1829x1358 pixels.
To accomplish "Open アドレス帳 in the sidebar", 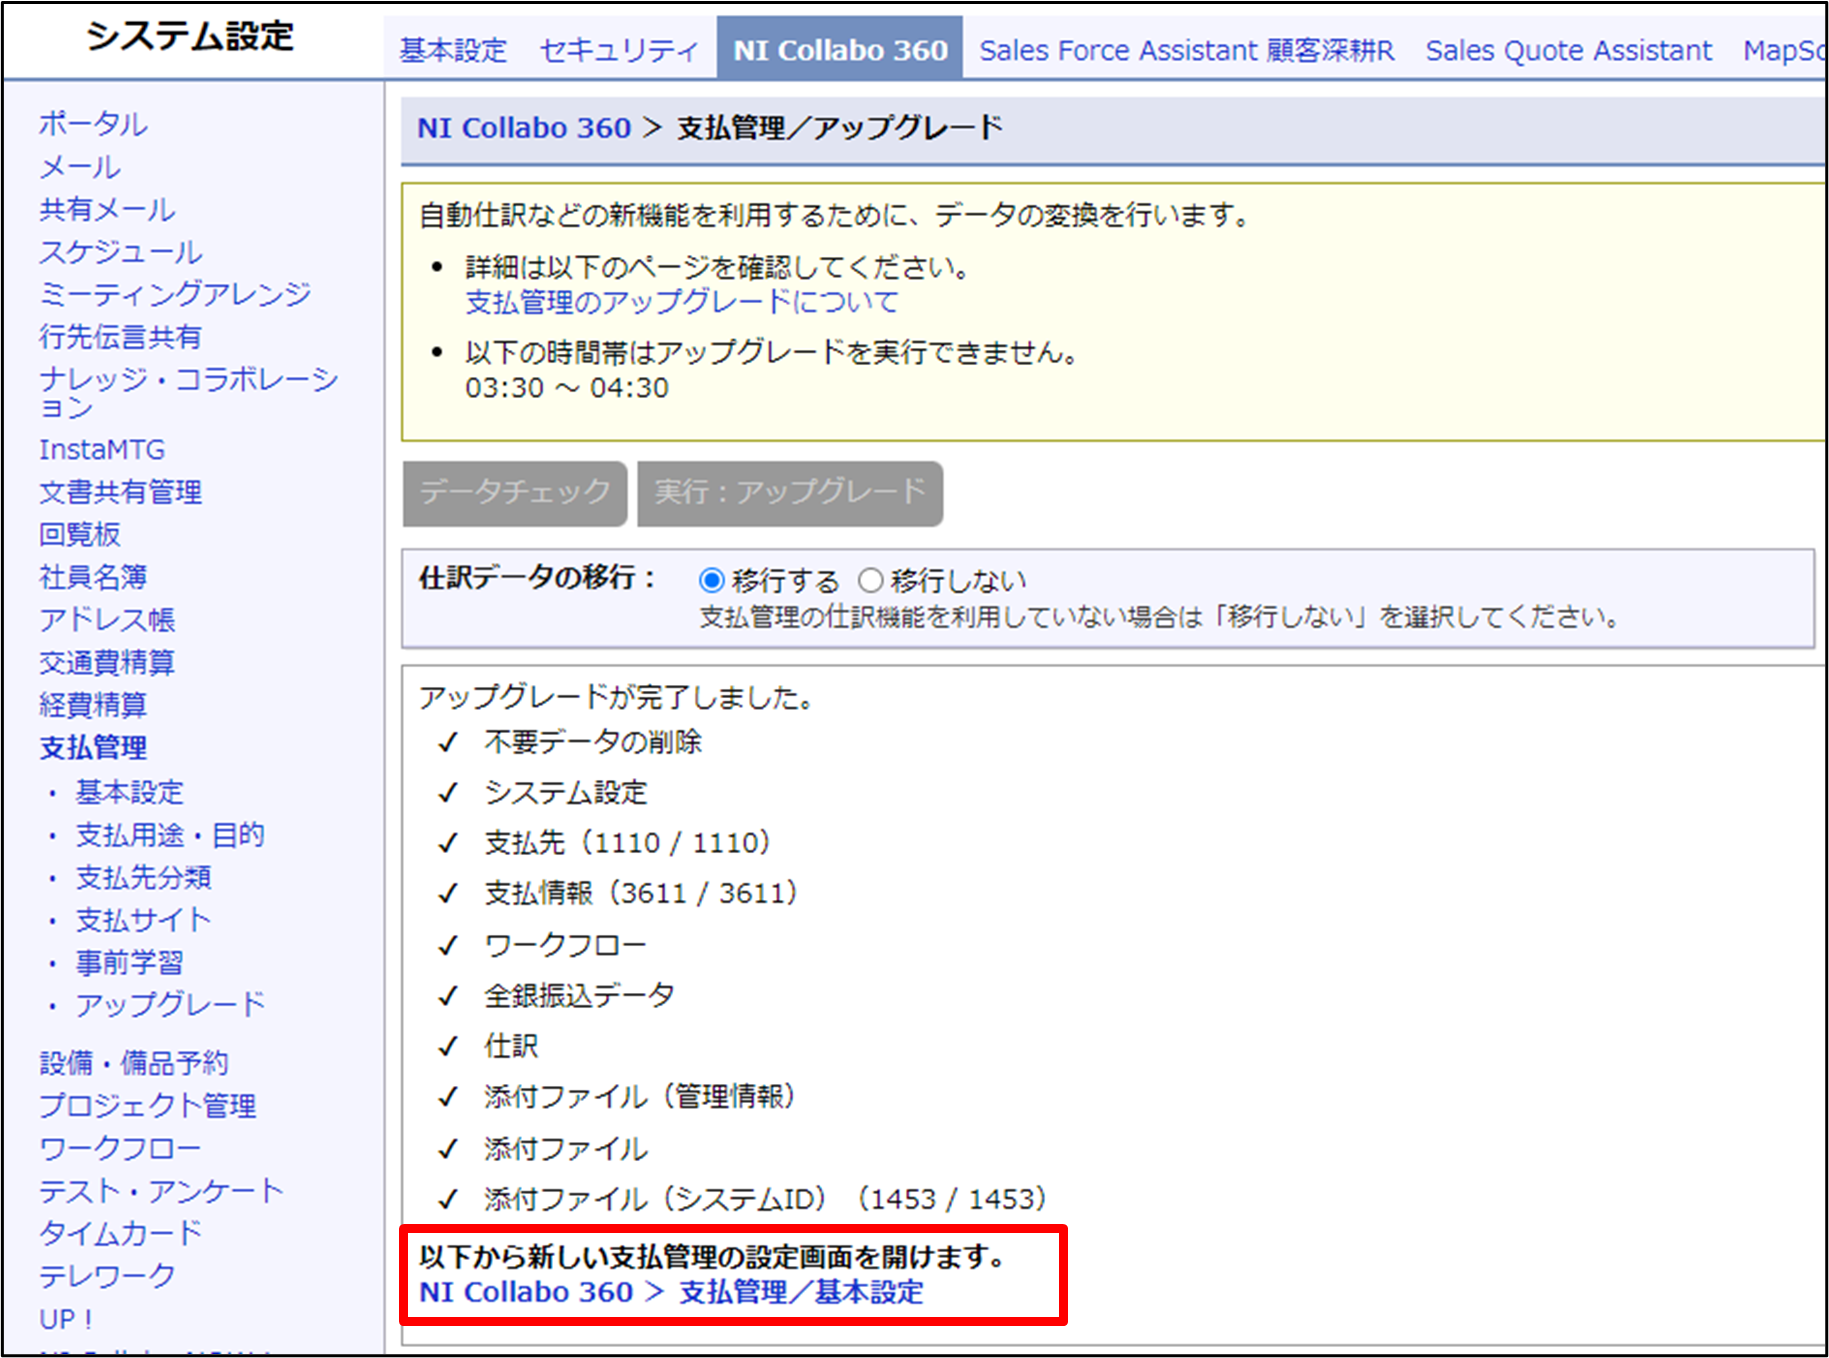I will pos(107,620).
